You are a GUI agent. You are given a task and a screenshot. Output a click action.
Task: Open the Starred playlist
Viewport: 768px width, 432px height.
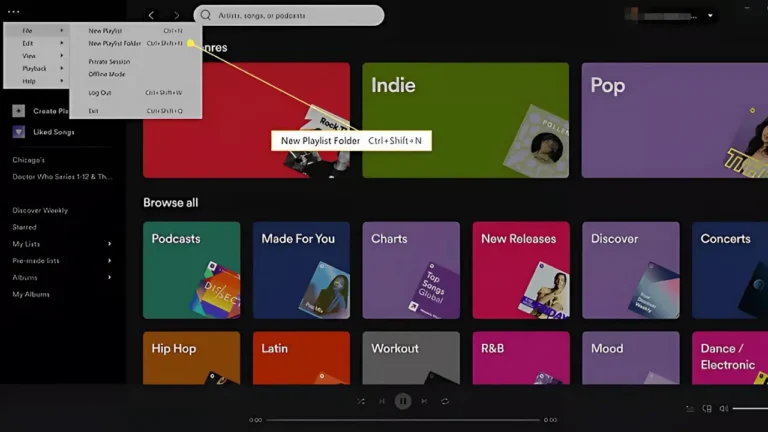click(24, 227)
